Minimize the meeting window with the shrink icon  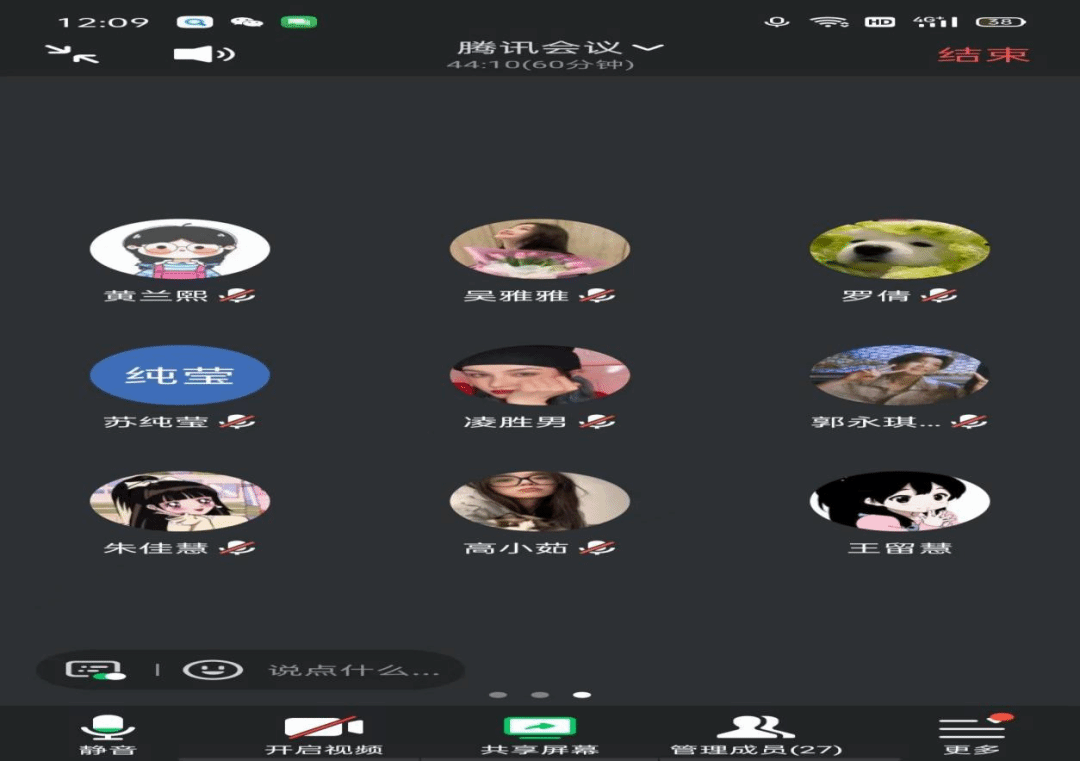coord(73,53)
